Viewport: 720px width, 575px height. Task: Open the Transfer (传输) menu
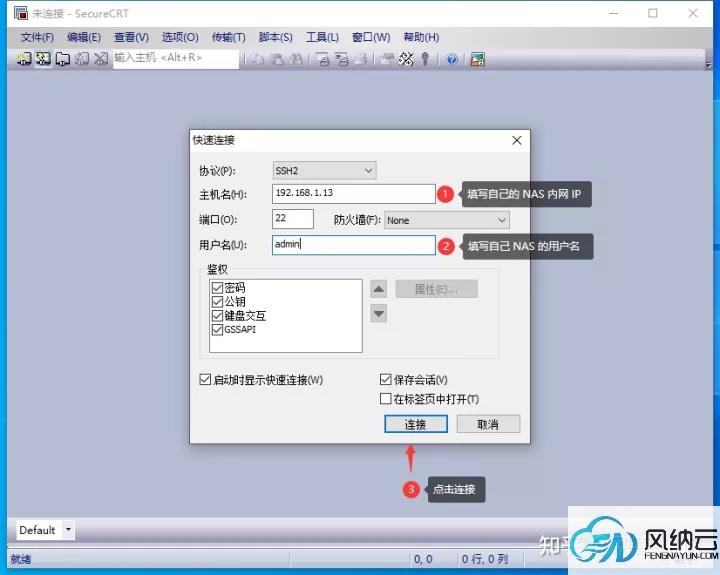229,37
